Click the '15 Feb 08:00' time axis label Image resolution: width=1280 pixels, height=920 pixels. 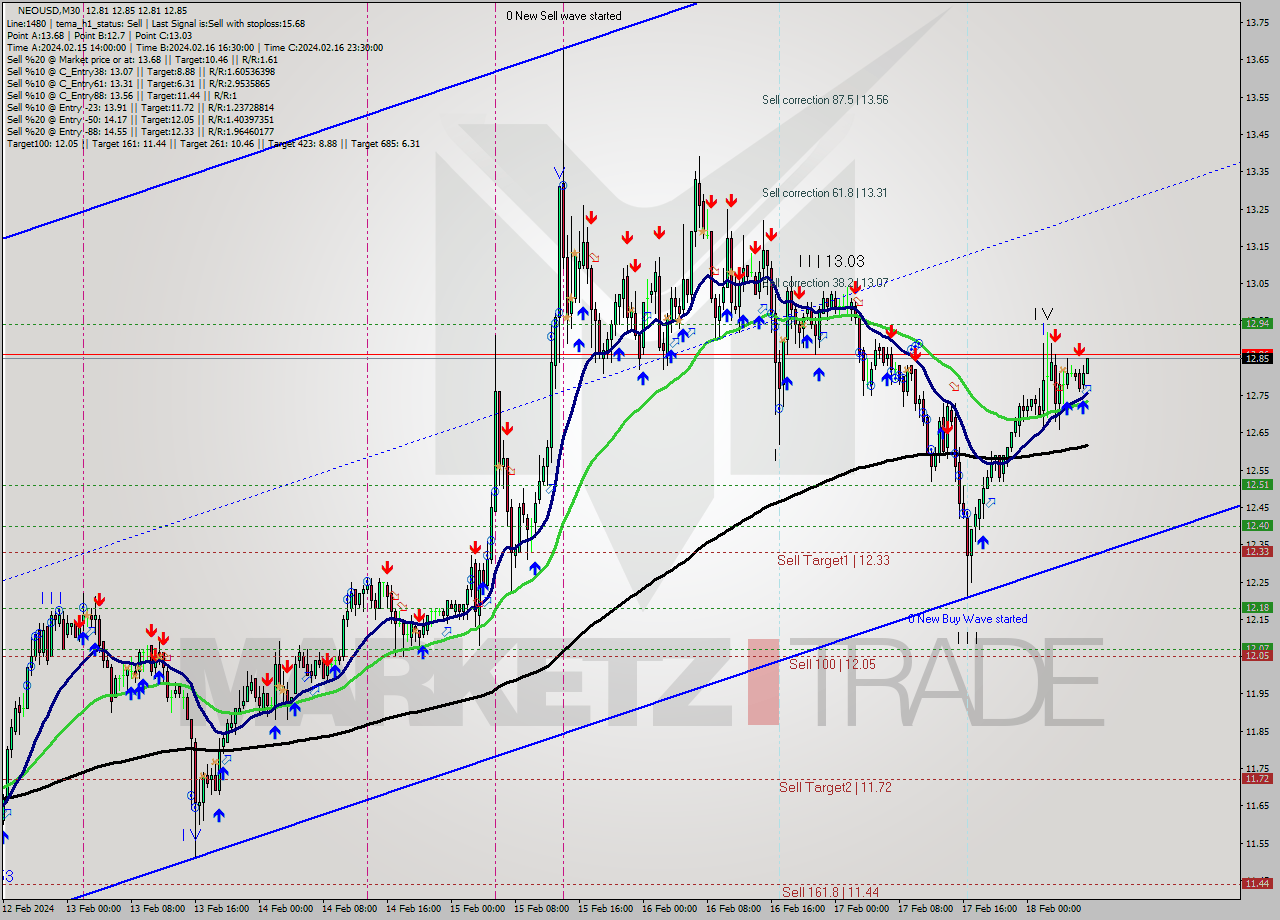[541, 909]
